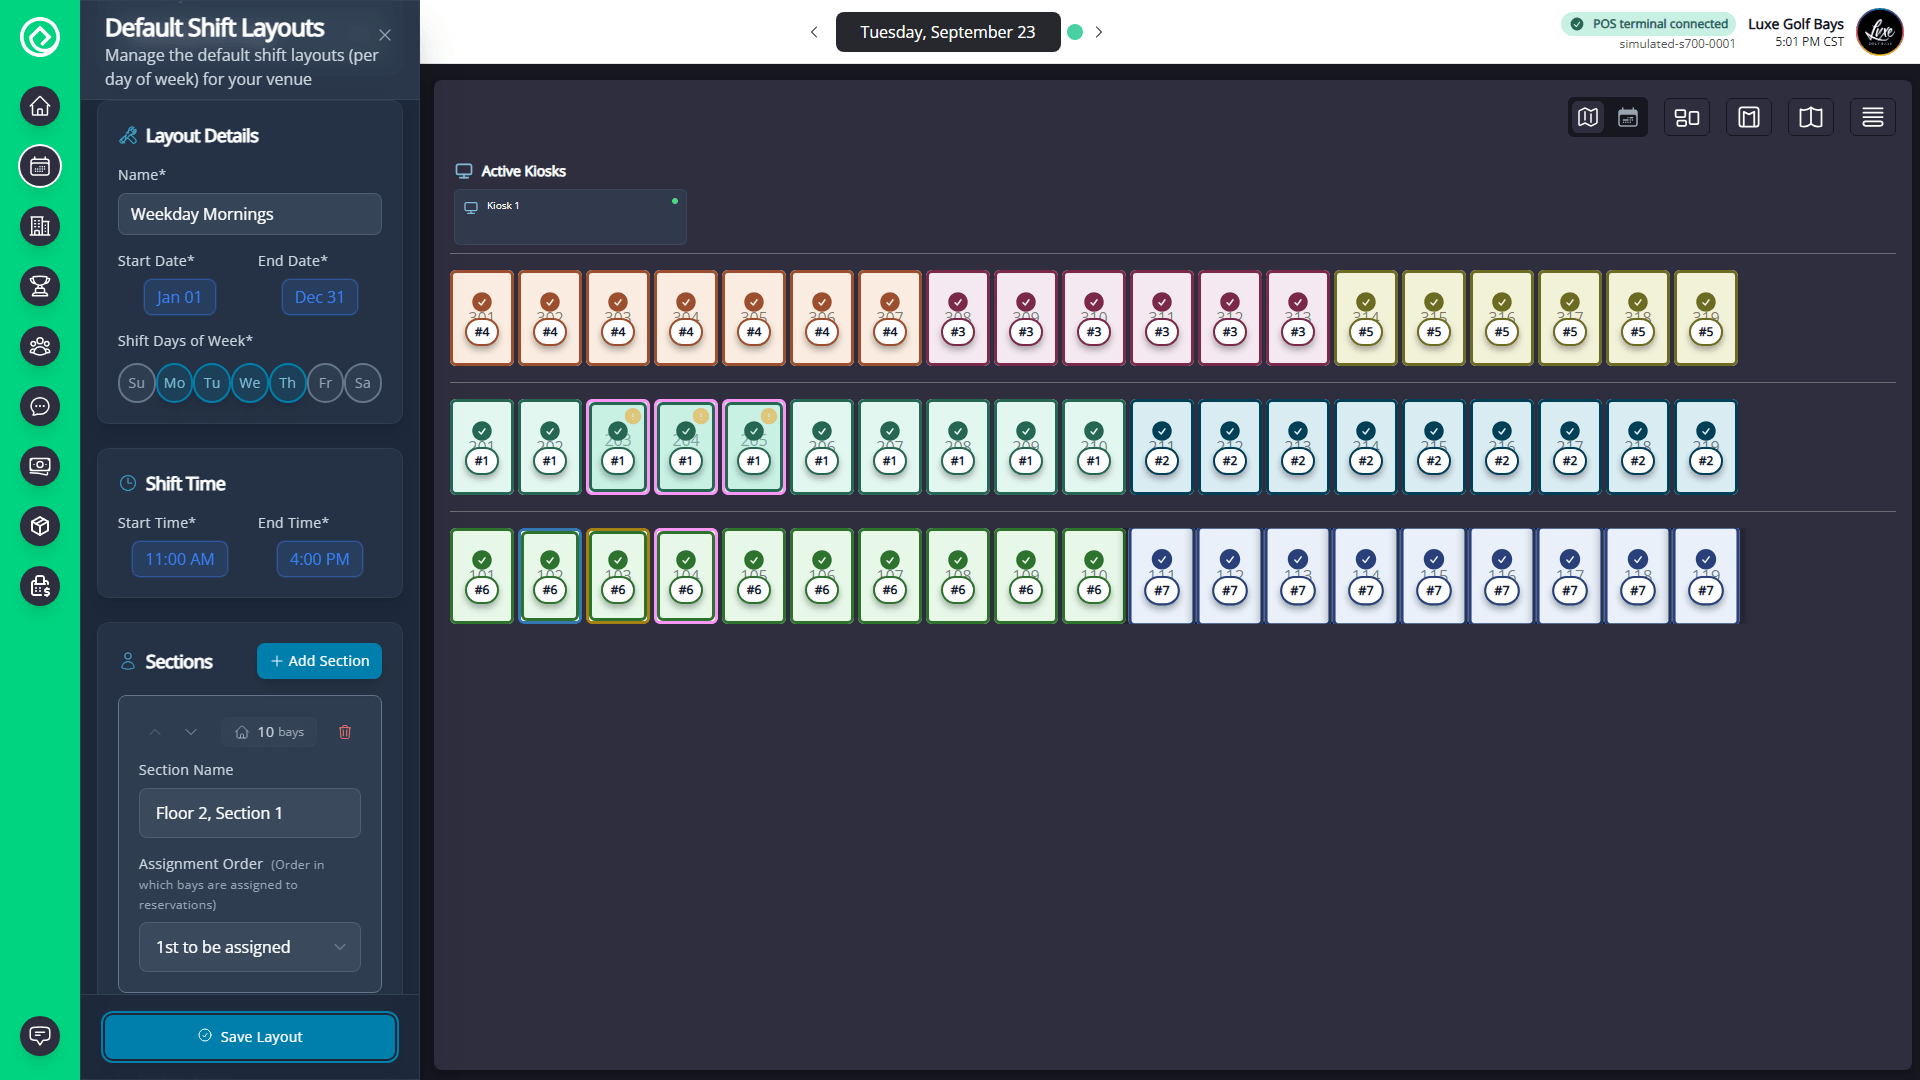This screenshot has width=1920, height=1080.
Task: Switch to list view icon
Action: pyautogui.click(x=1872, y=118)
